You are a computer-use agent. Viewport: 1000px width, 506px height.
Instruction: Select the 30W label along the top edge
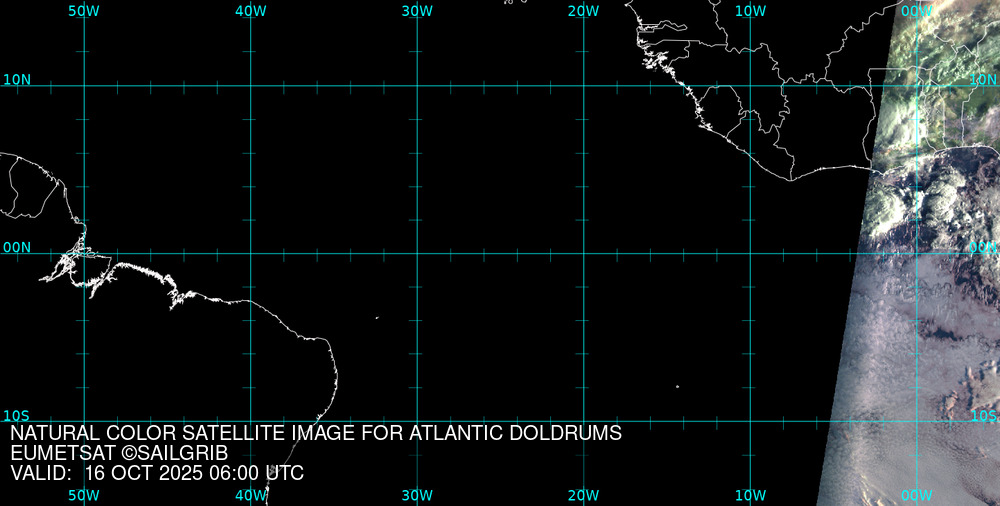pos(417,10)
